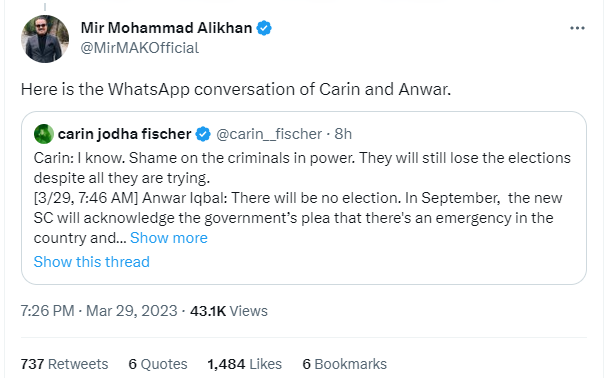Click Mir Mohammad Alikhan's profile picture

point(45,39)
